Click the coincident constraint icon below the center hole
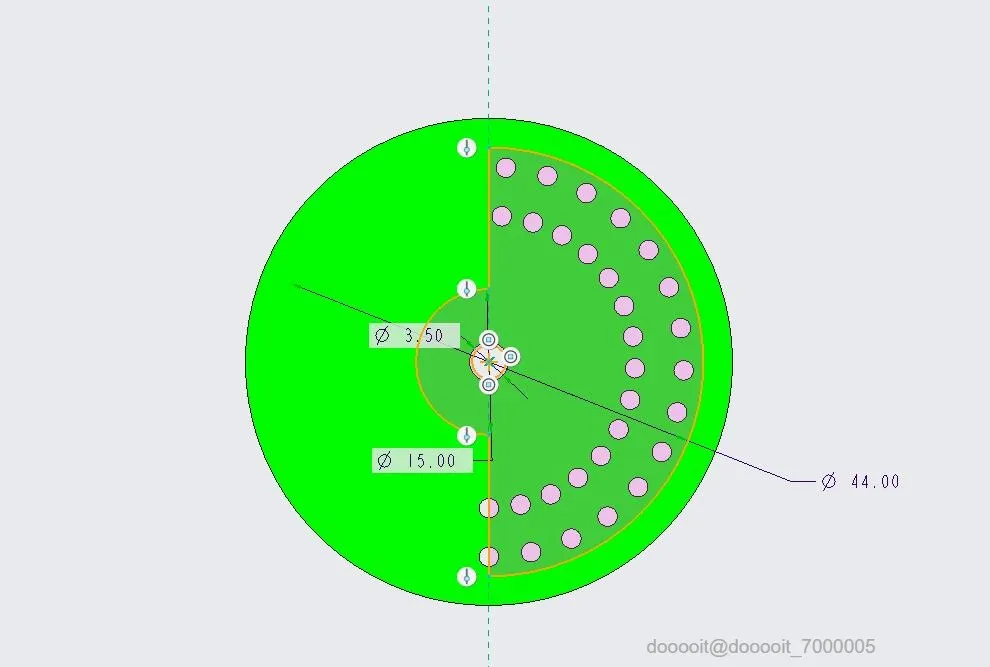 (x=489, y=384)
